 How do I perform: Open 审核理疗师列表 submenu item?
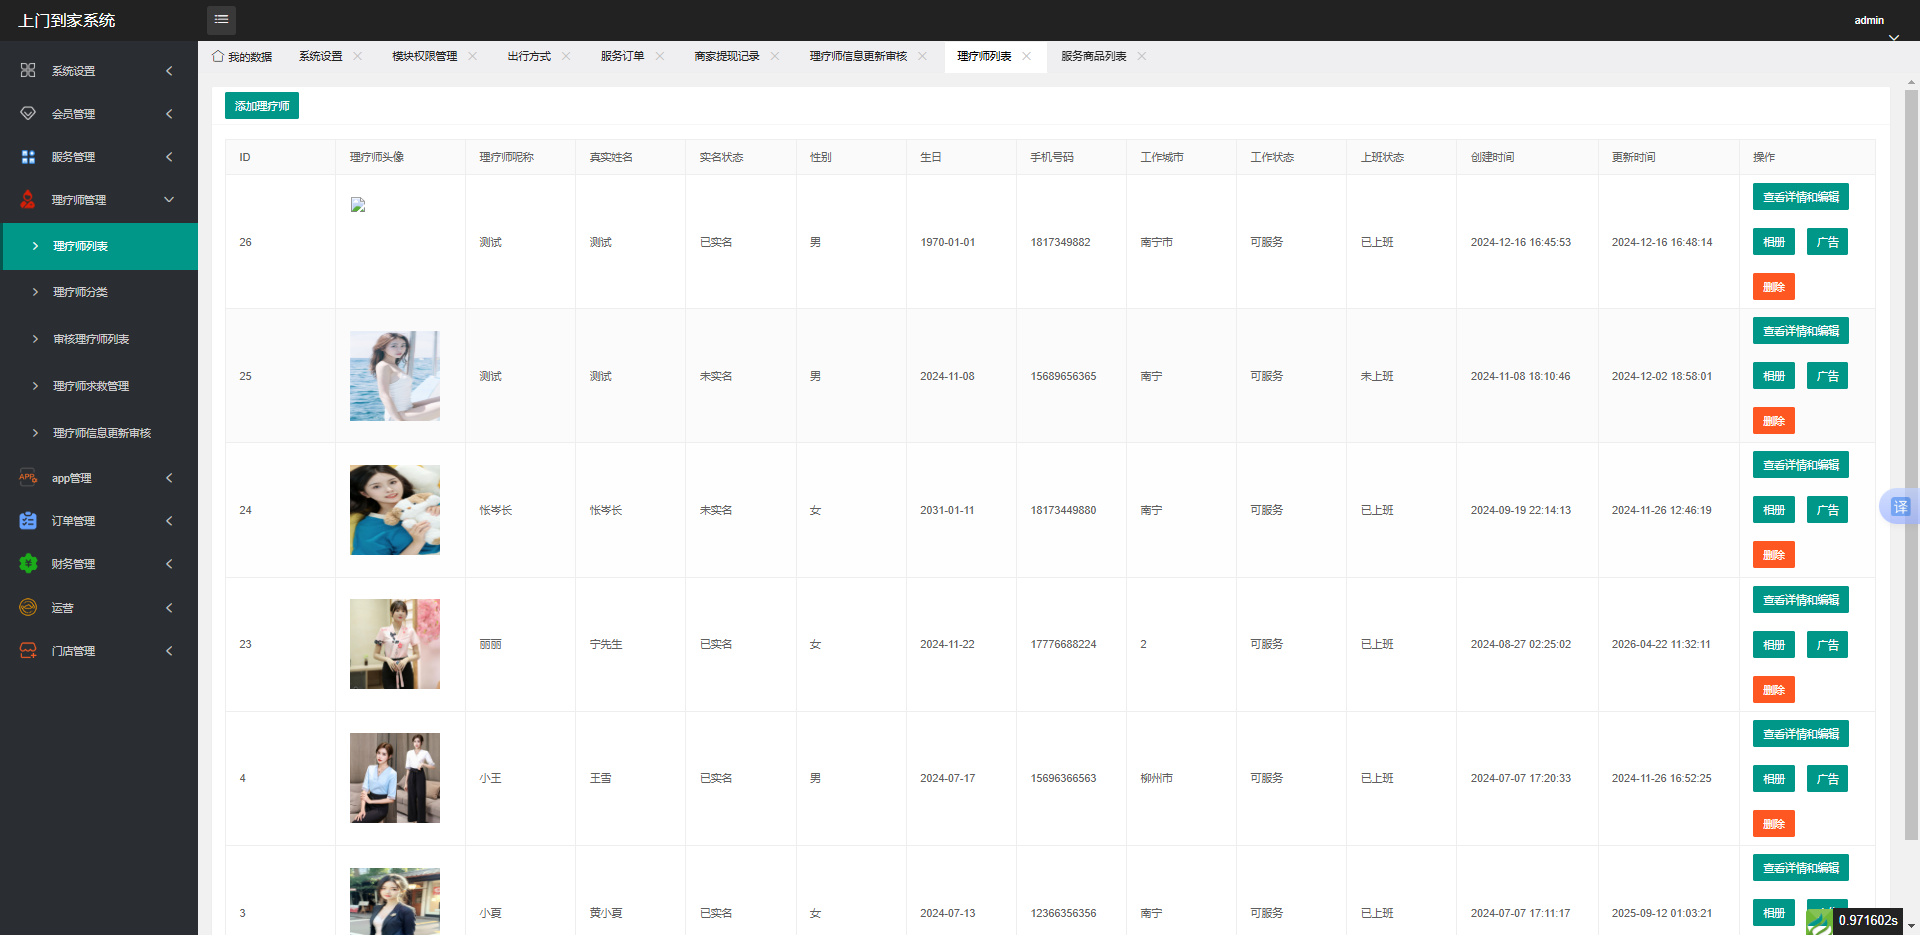click(x=91, y=339)
